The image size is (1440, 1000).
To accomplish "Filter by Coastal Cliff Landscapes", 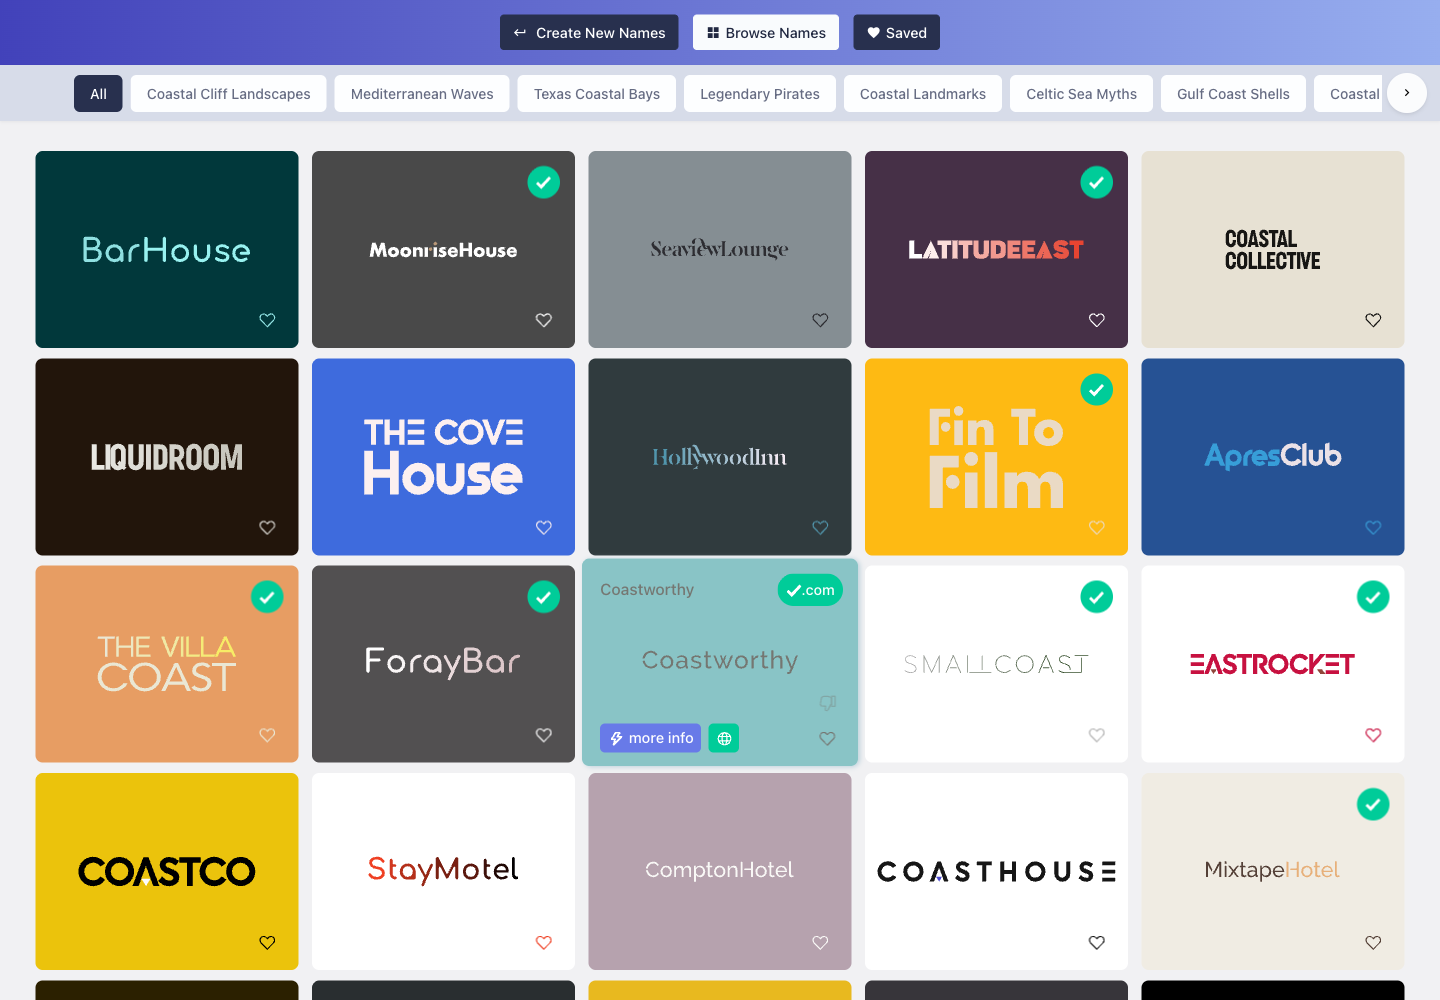I will (229, 94).
